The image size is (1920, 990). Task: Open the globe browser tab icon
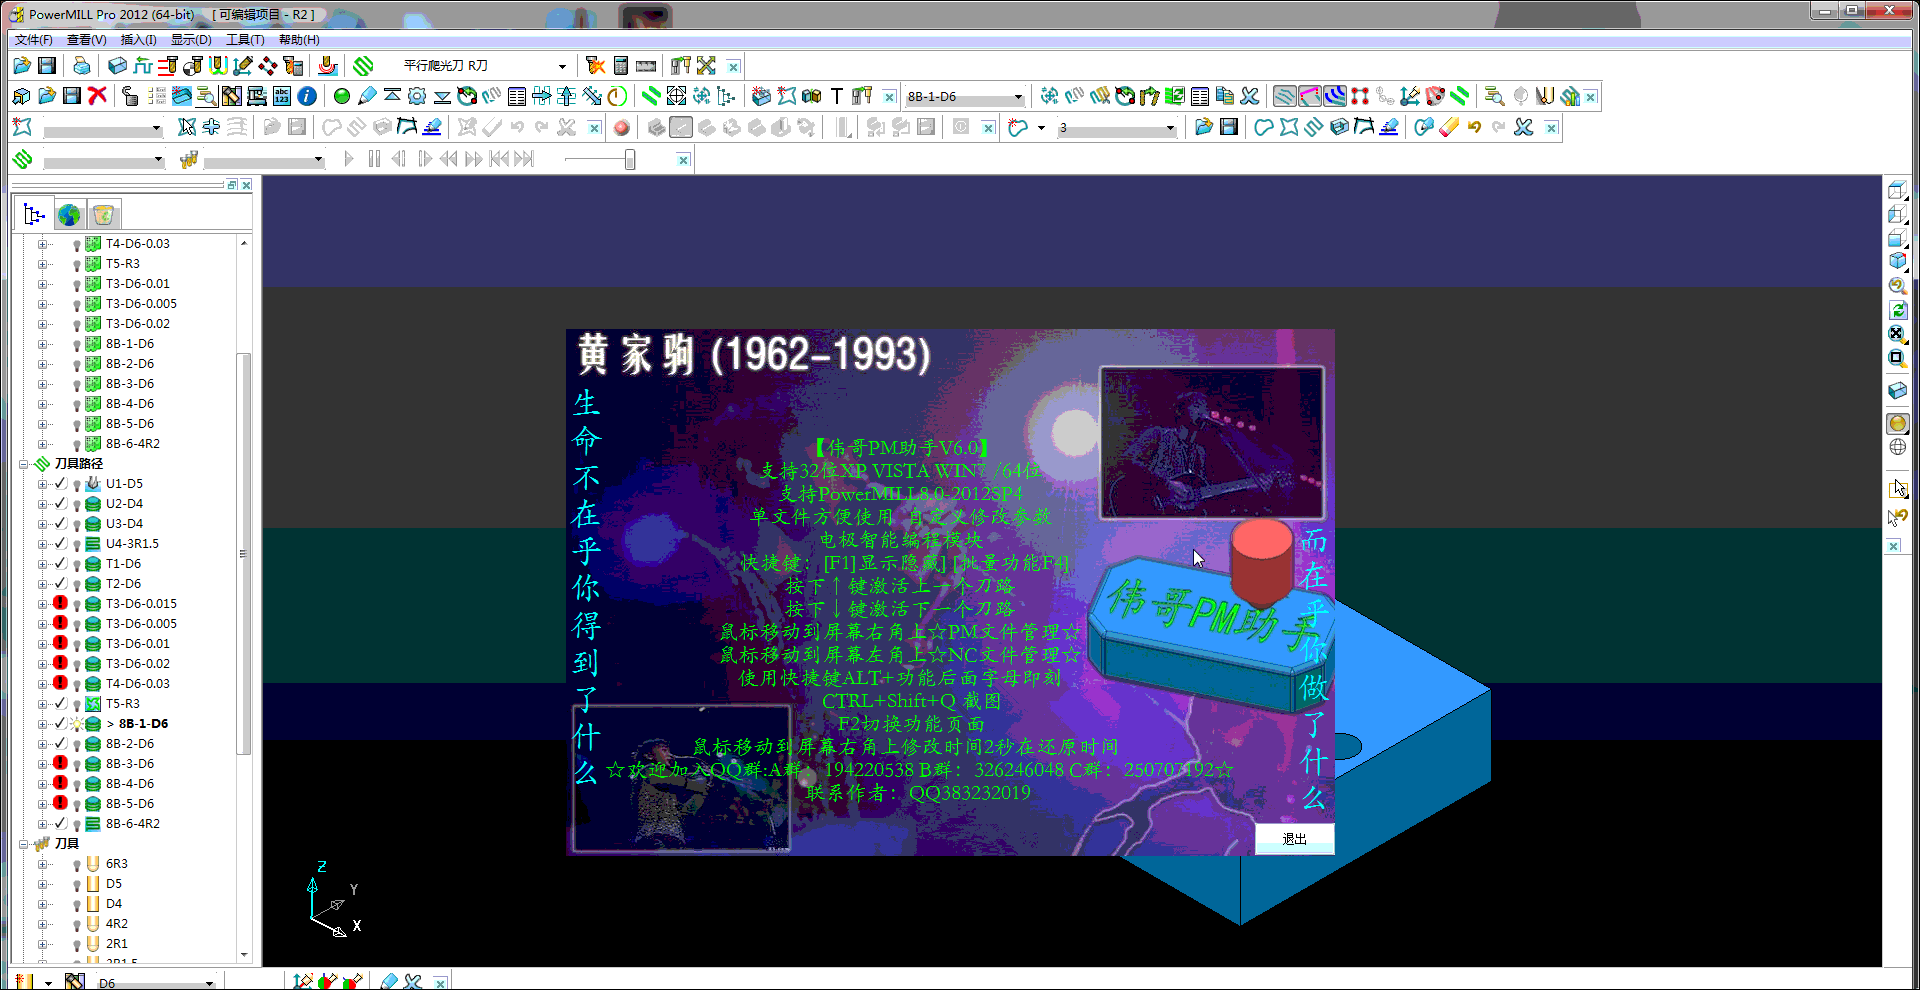tap(69, 214)
